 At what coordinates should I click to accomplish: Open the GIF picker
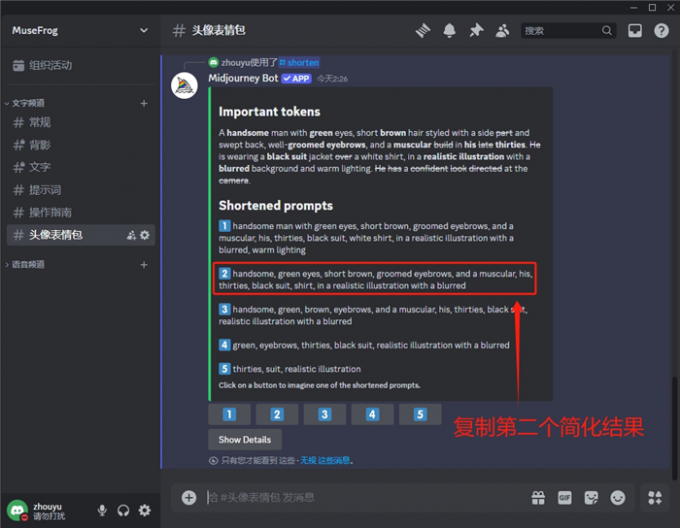coord(564,498)
